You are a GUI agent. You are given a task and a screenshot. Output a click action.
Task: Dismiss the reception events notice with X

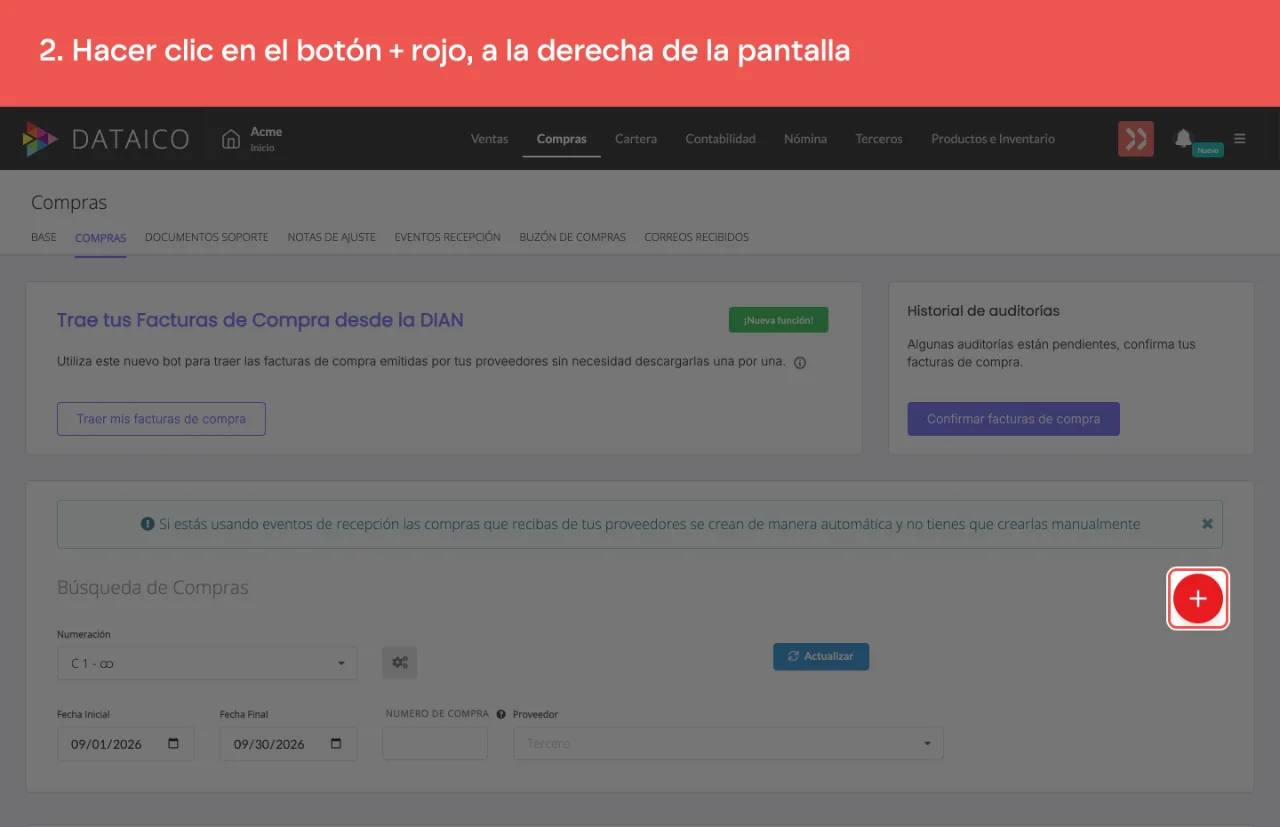click(x=1207, y=523)
